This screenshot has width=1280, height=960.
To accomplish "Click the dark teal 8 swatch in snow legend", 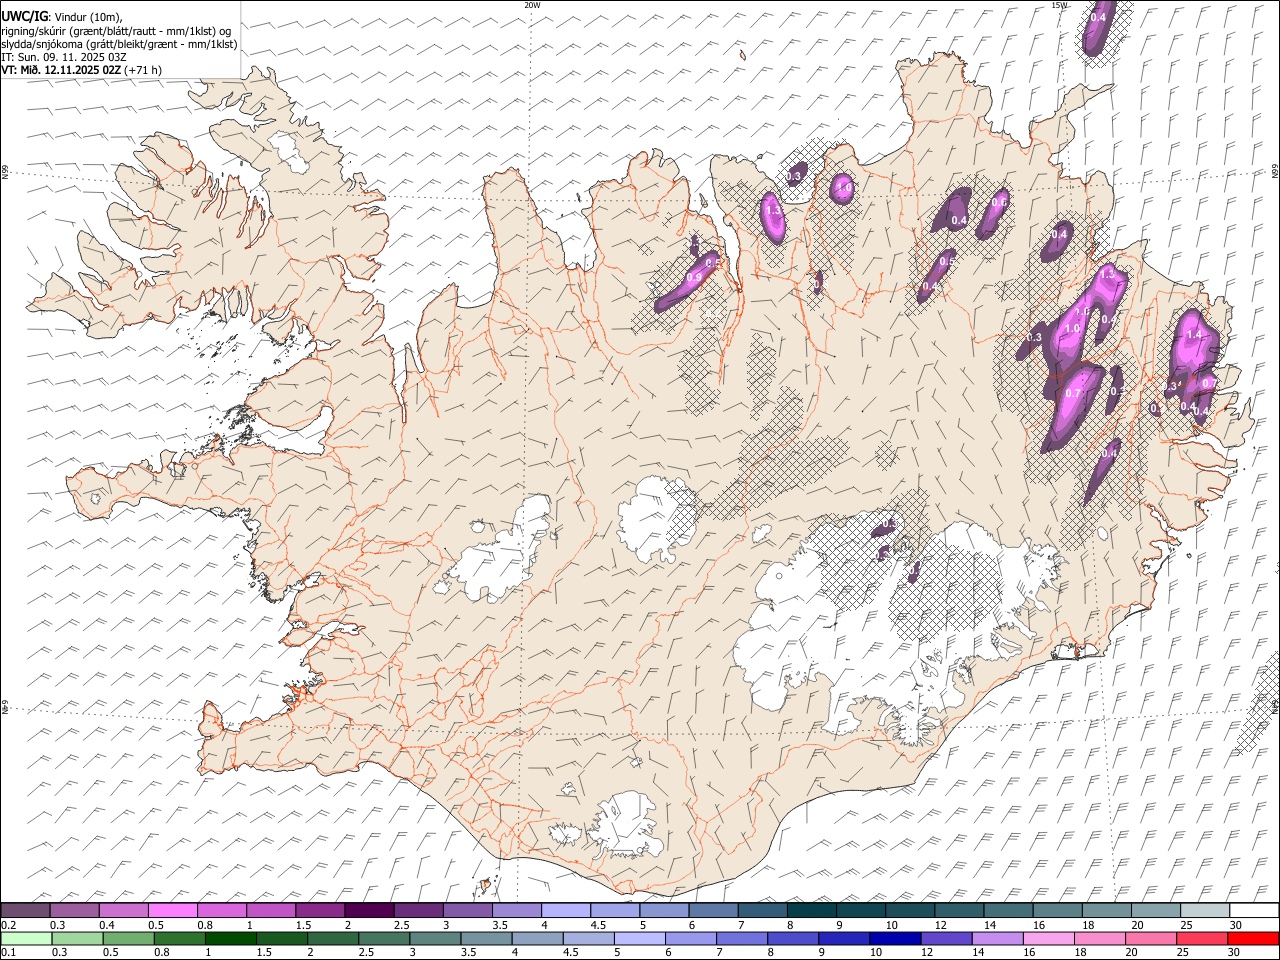I will pyautogui.click(x=812, y=910).
